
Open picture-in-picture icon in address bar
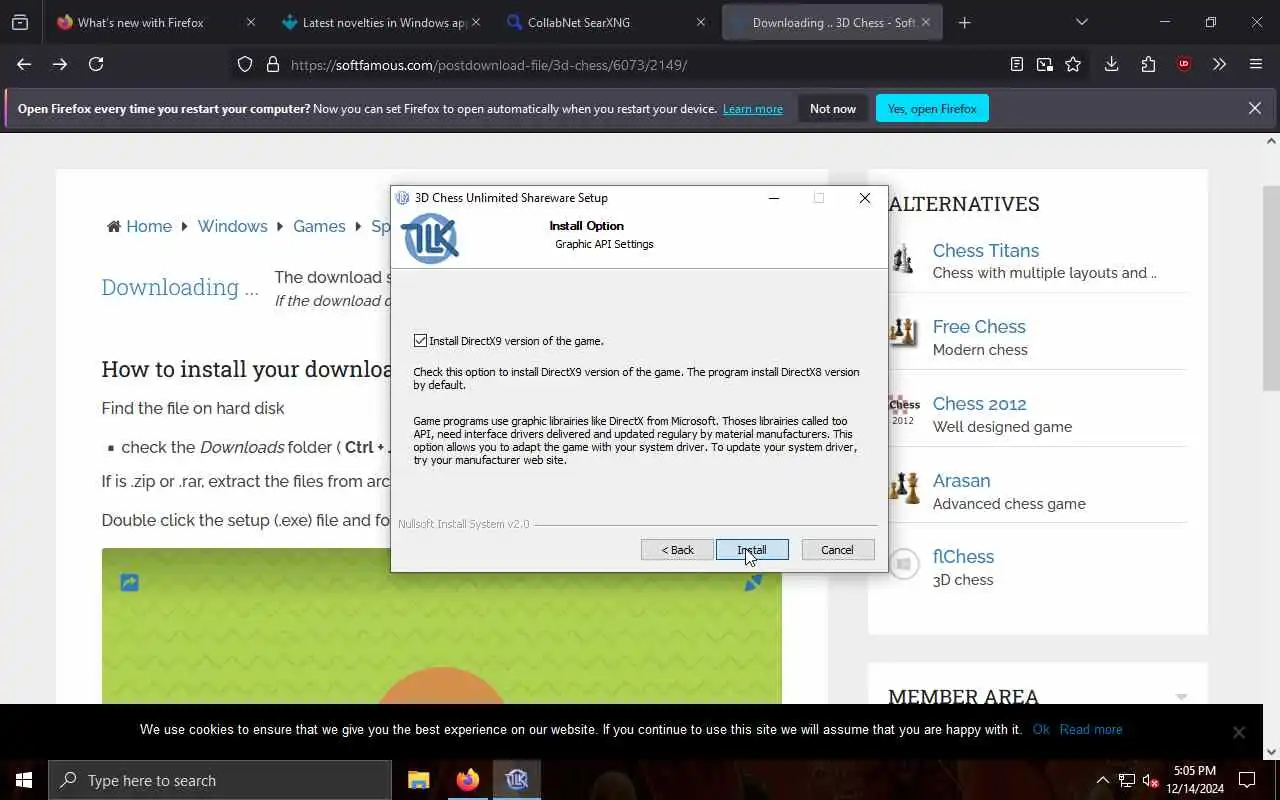click(x=1045, y=64)
